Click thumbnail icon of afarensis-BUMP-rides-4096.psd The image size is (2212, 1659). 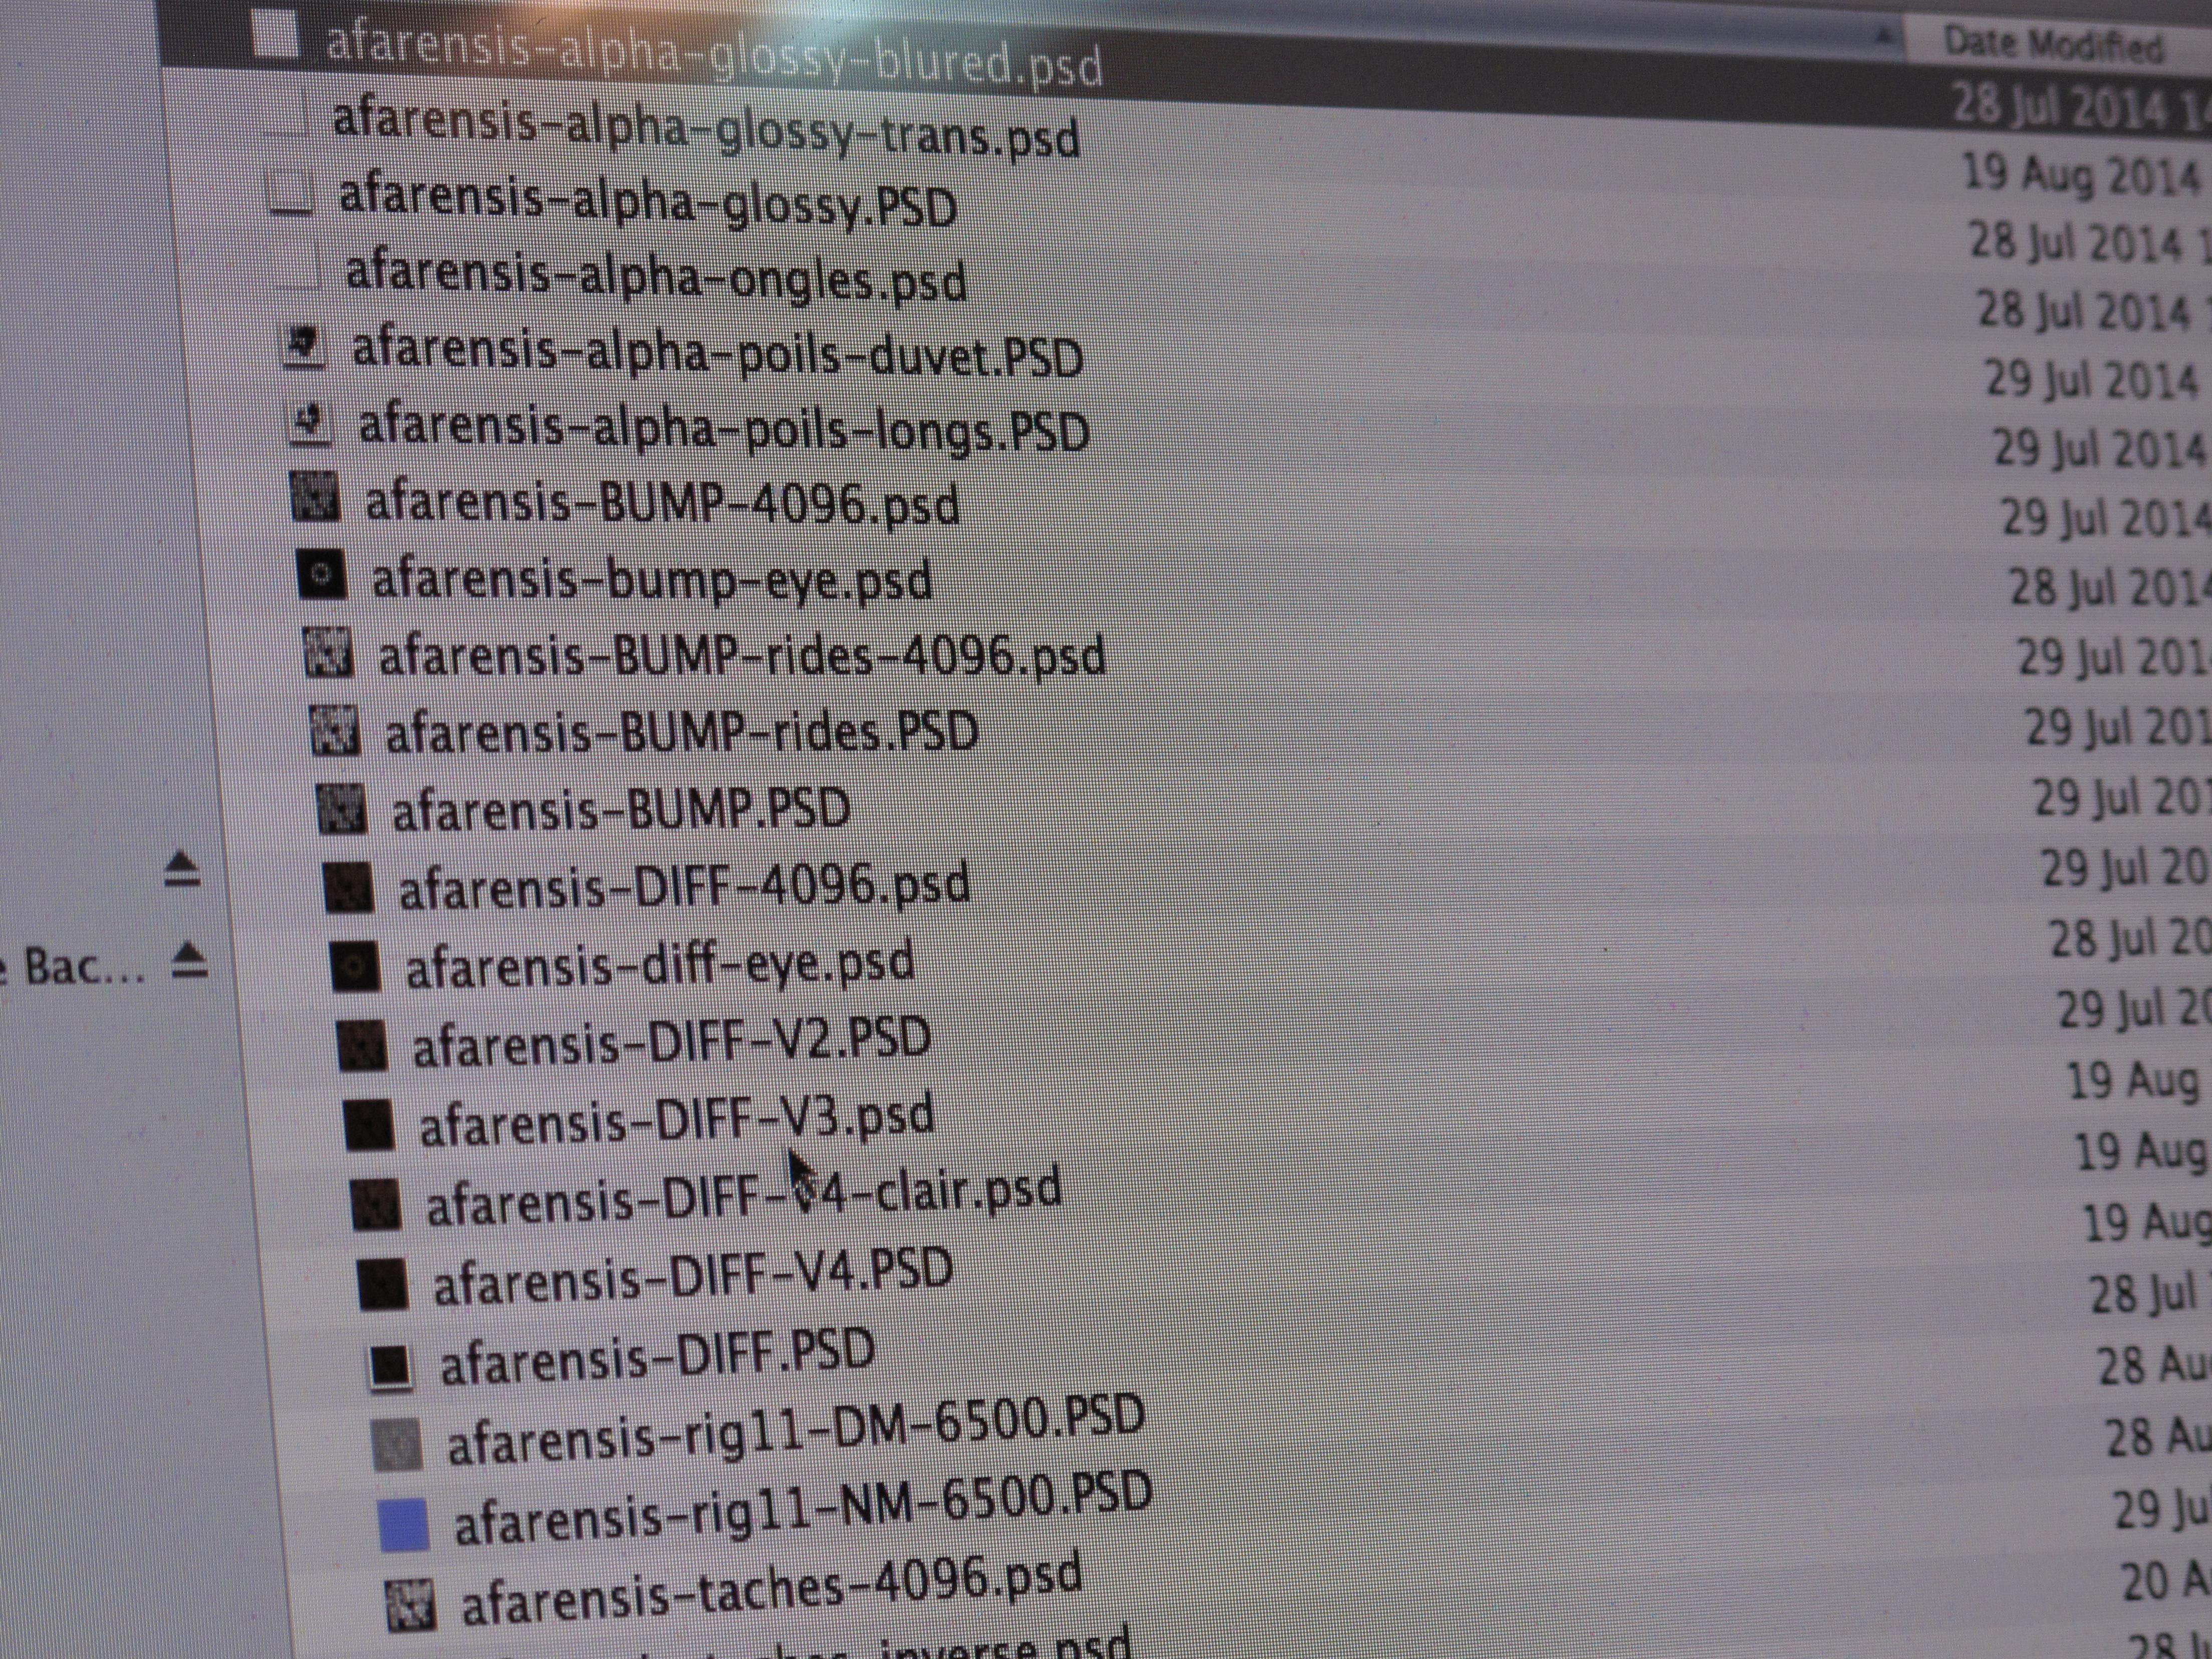point(328,652)
